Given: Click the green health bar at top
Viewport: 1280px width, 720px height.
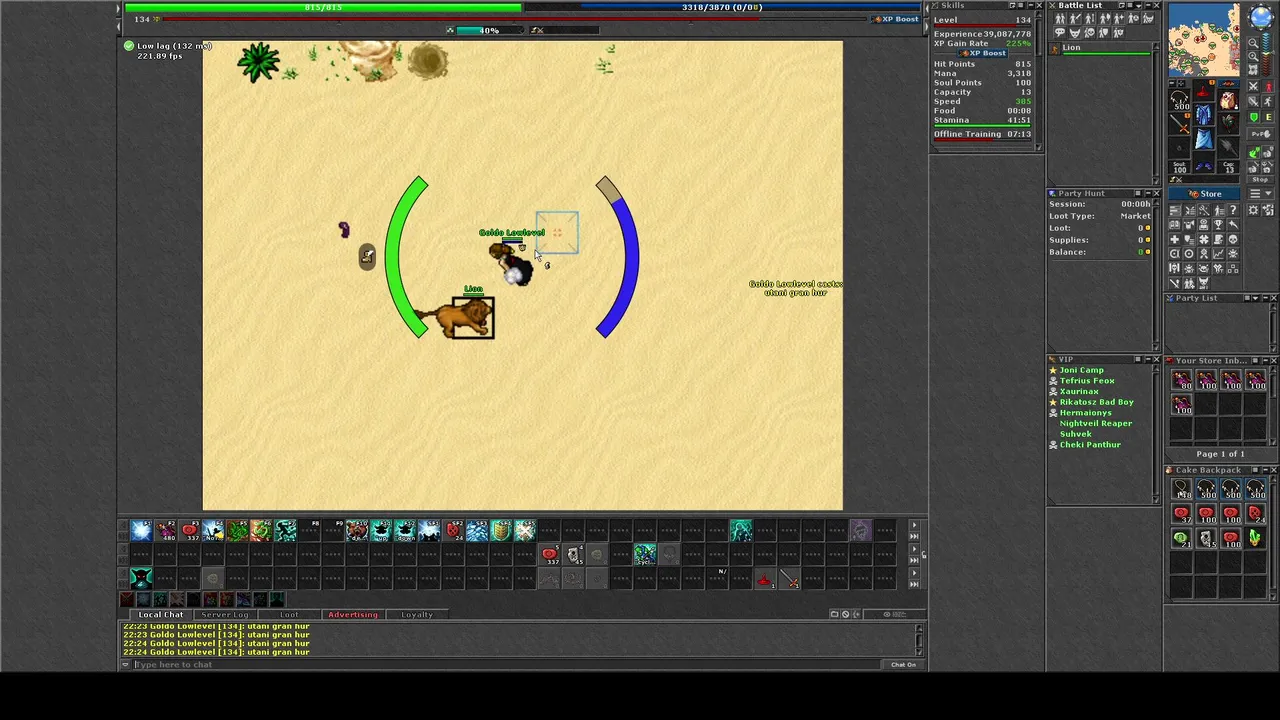Looking at the screenshot, I should [322, 7].
